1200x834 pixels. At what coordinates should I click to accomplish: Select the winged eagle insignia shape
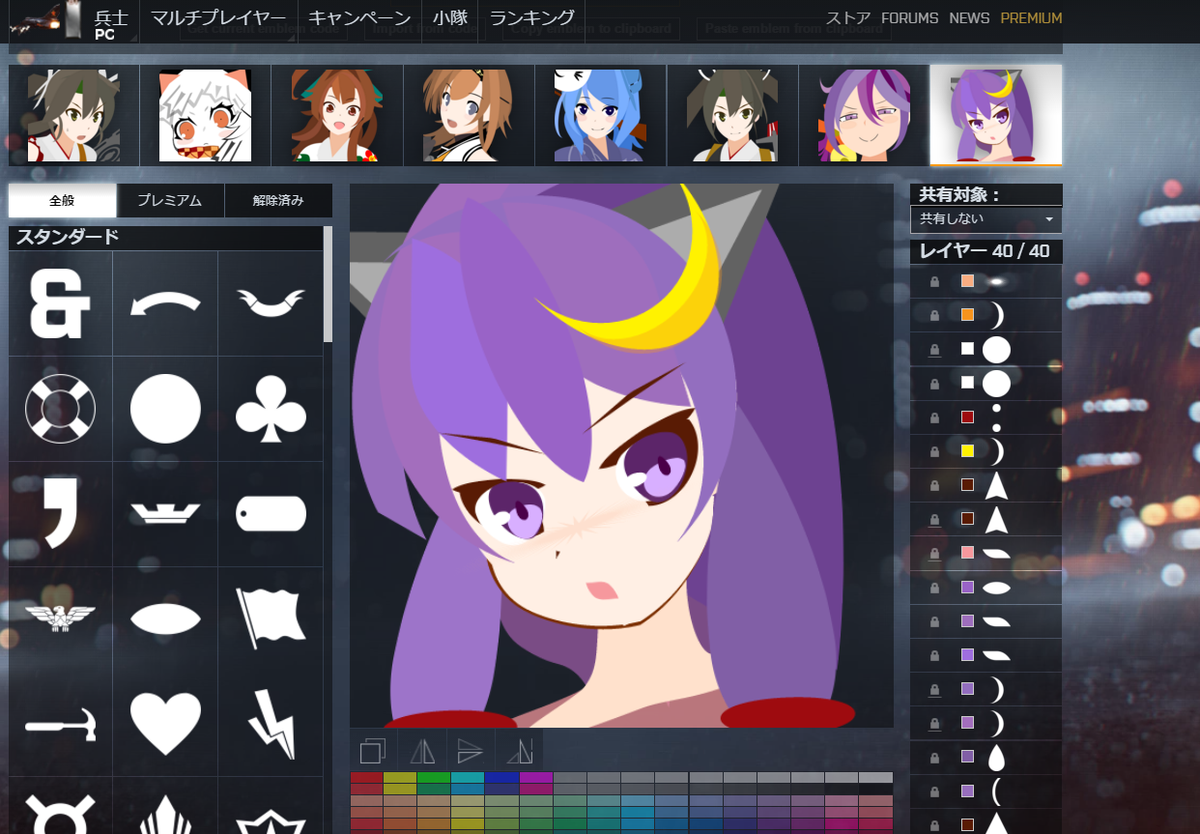[x=60, y=619]
